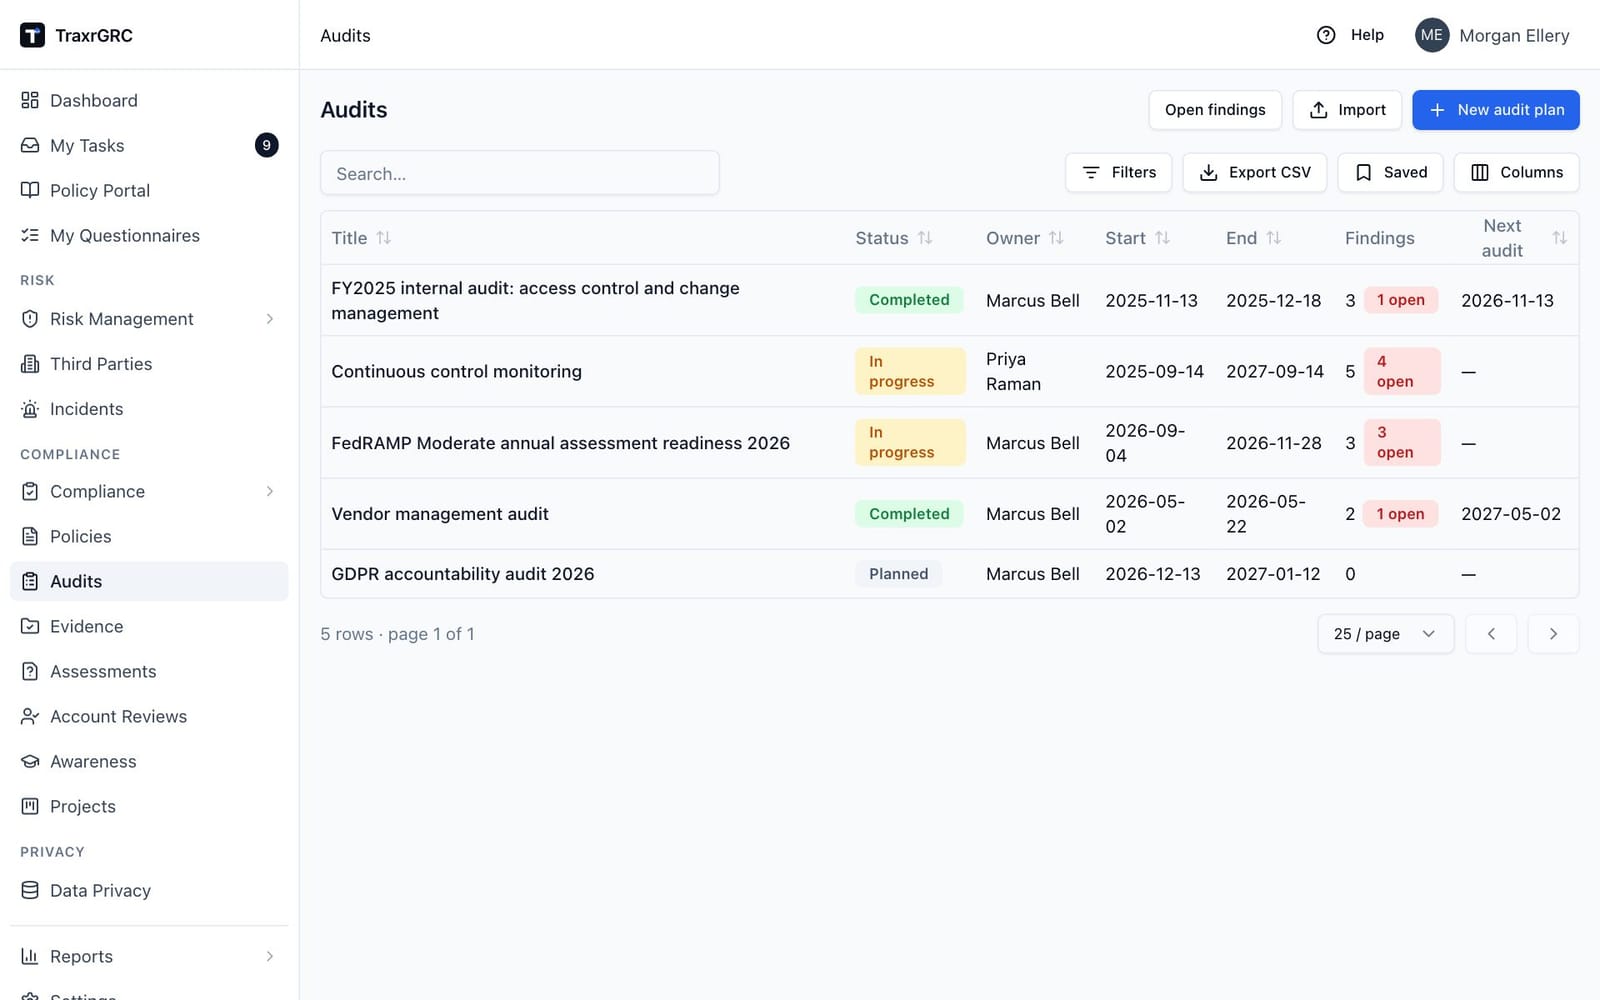Open the 25 / page dropdown
The image size is (1600, 1000).
click(x=1385, y=634)
